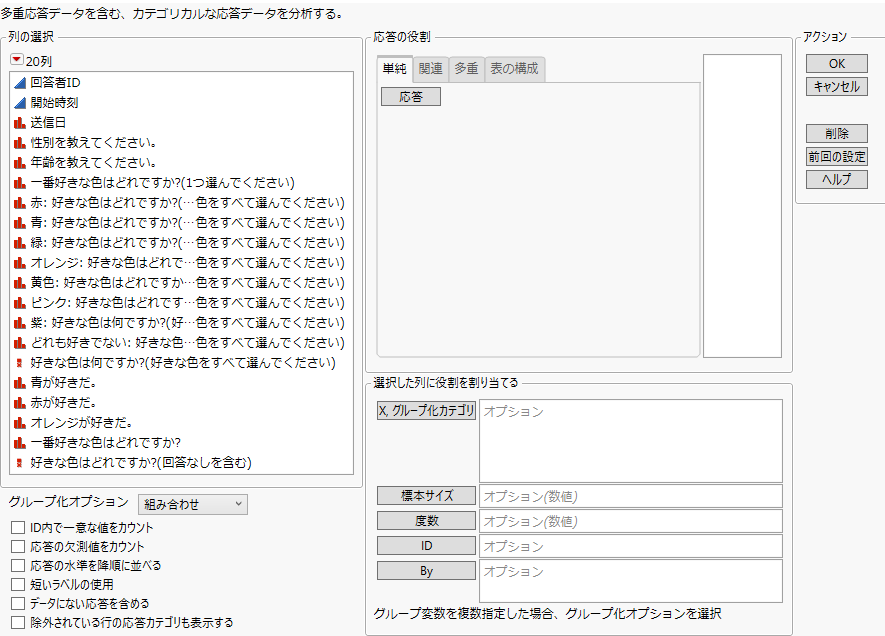Click the multiple-response icon beside 好きな色はどれですか(回答なしを含む)
Image resolution: width=885 pixels, height=636 pixels.
point(18,462)
